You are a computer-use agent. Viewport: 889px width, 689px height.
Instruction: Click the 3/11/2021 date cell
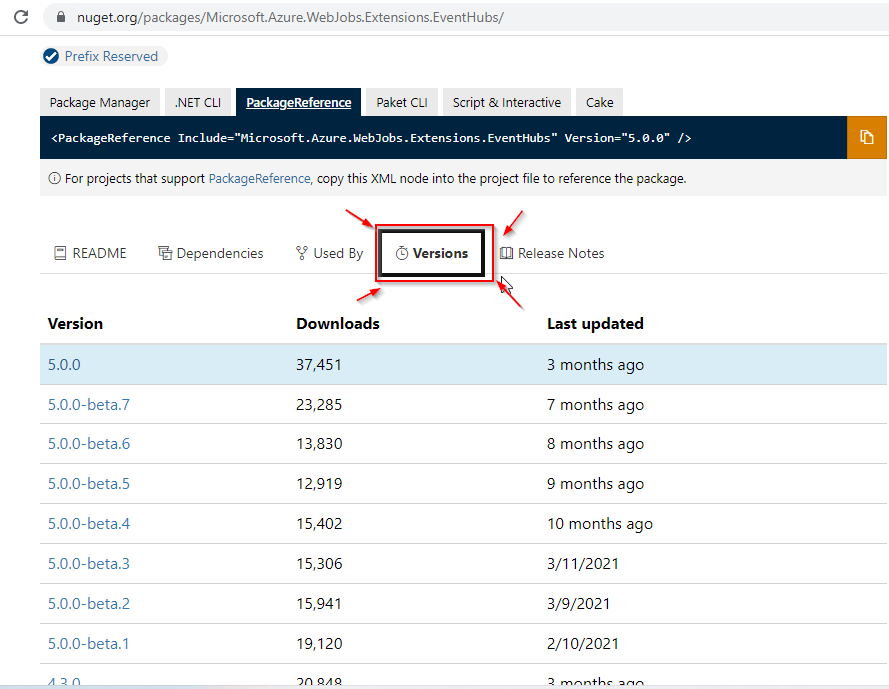point(583,563)
